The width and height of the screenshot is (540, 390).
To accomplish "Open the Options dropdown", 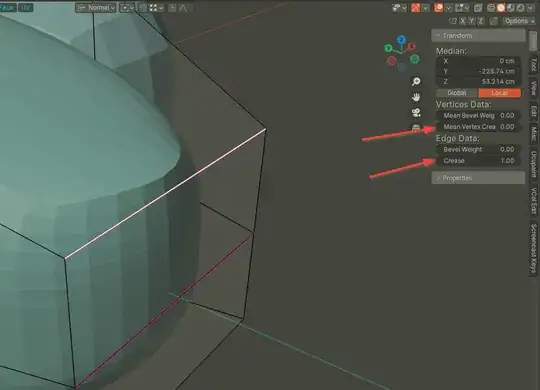I will [519, 21].
